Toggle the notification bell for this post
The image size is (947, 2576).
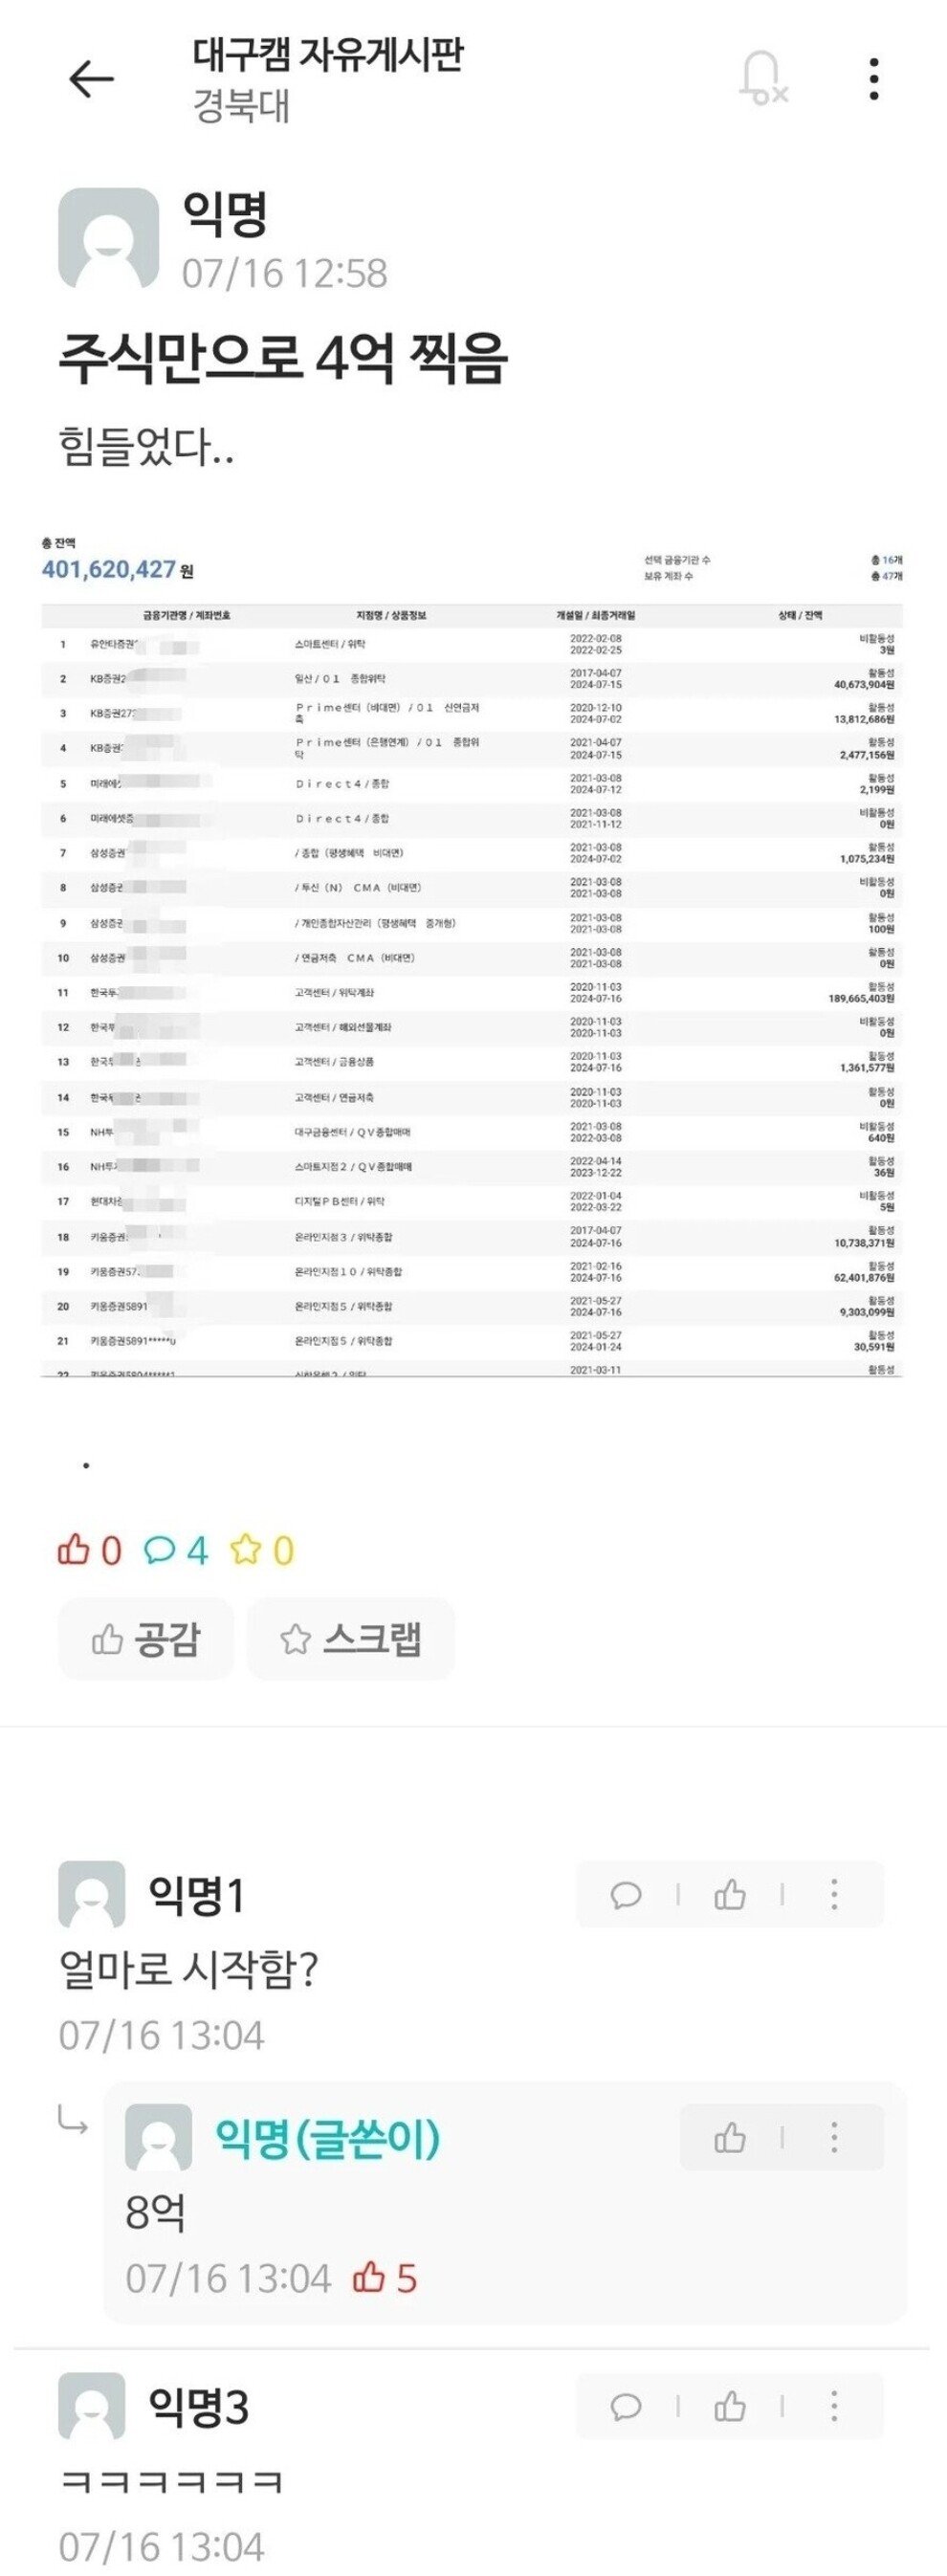(762, 78)
